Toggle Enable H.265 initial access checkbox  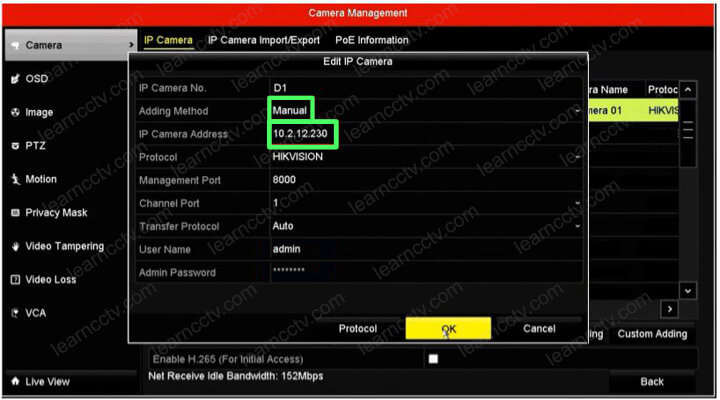(x=433, y=358)
